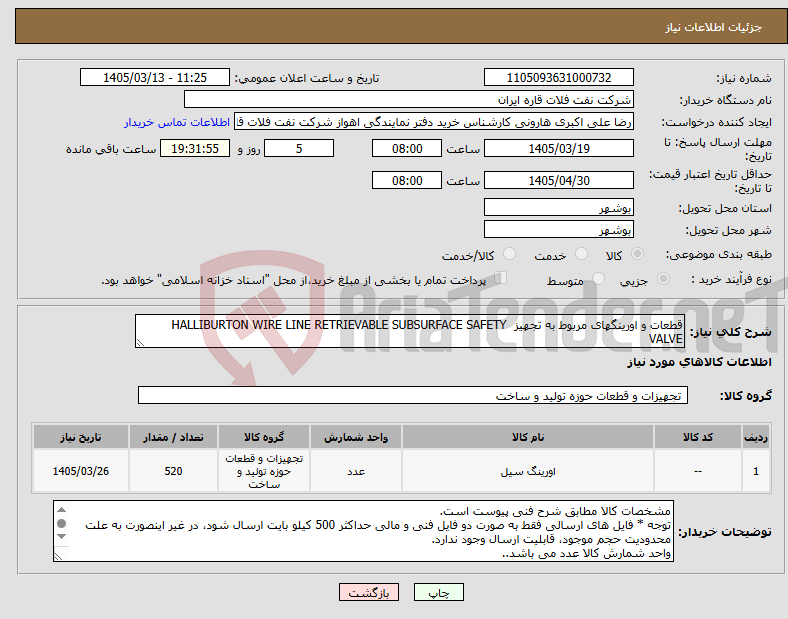Click the remaining days field showing 5
Viewport: 788px width, 619px height.
tap(299, 148)
